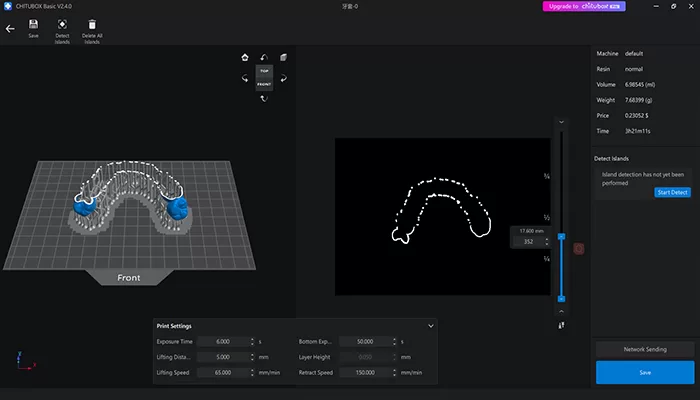Click the Price 0.23052 $ value
The width and height of the screenshot is (700, 400).
[x=637, y=115]
